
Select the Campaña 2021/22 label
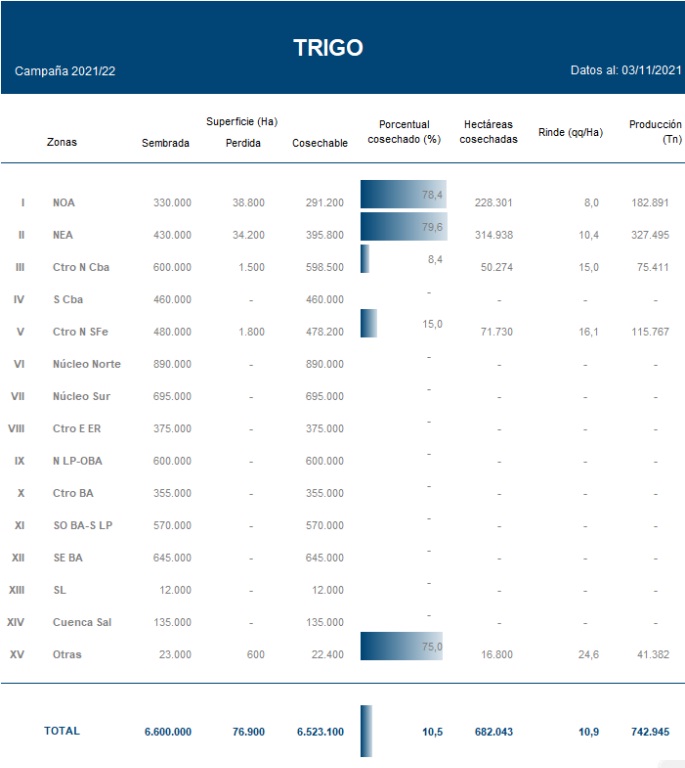65,72
